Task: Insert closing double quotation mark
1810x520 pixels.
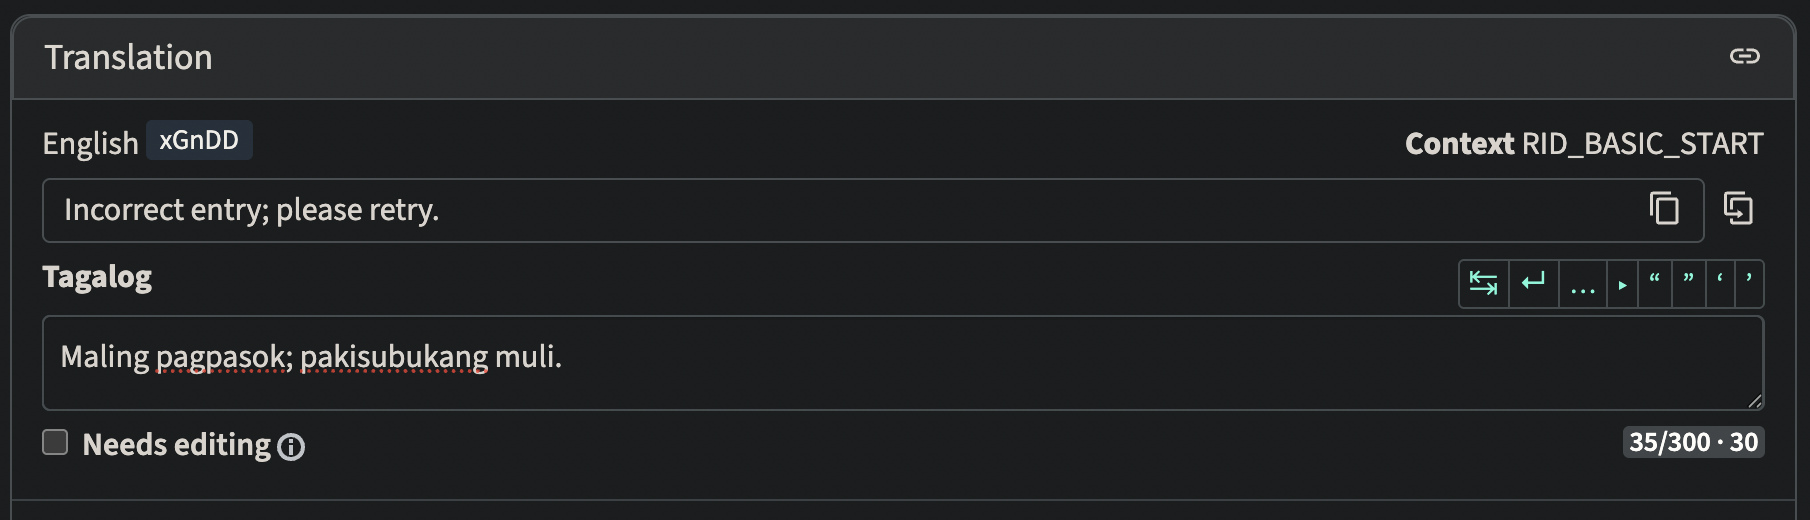Action: tap(1688, 284)
